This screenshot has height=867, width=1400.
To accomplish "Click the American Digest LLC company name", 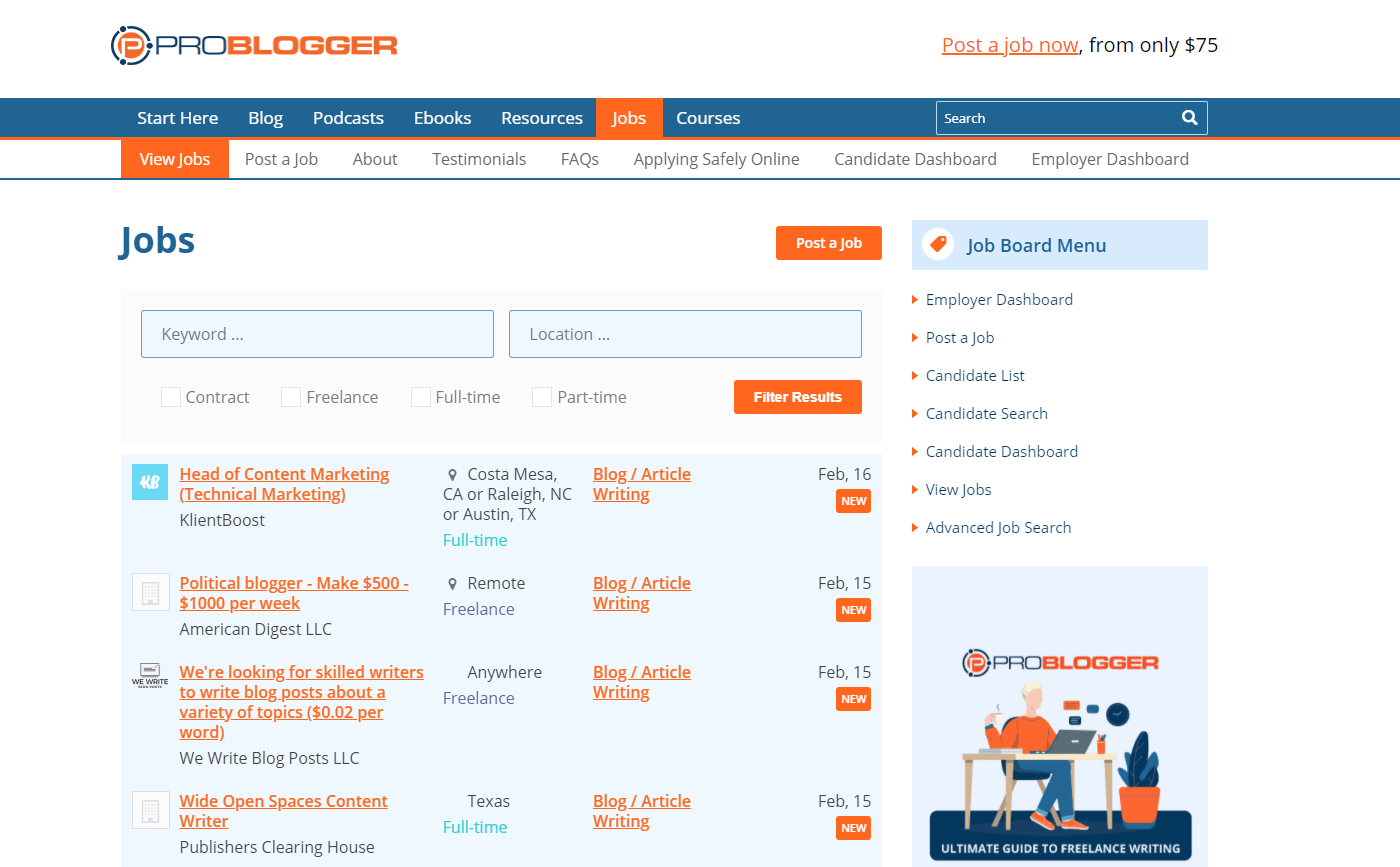I will [x=256, y=629].
